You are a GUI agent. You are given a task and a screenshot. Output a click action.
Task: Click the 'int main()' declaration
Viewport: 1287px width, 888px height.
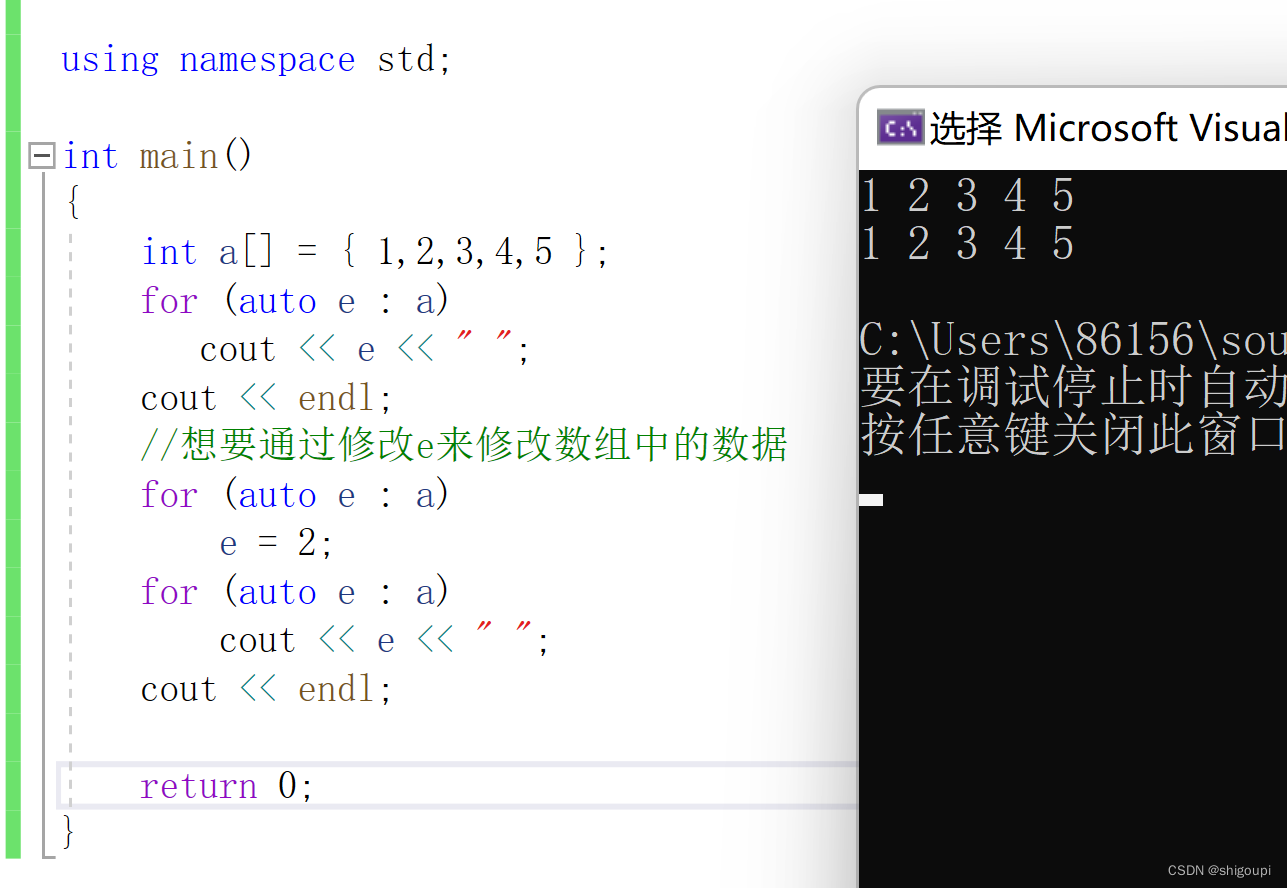(x=158, y=156)
